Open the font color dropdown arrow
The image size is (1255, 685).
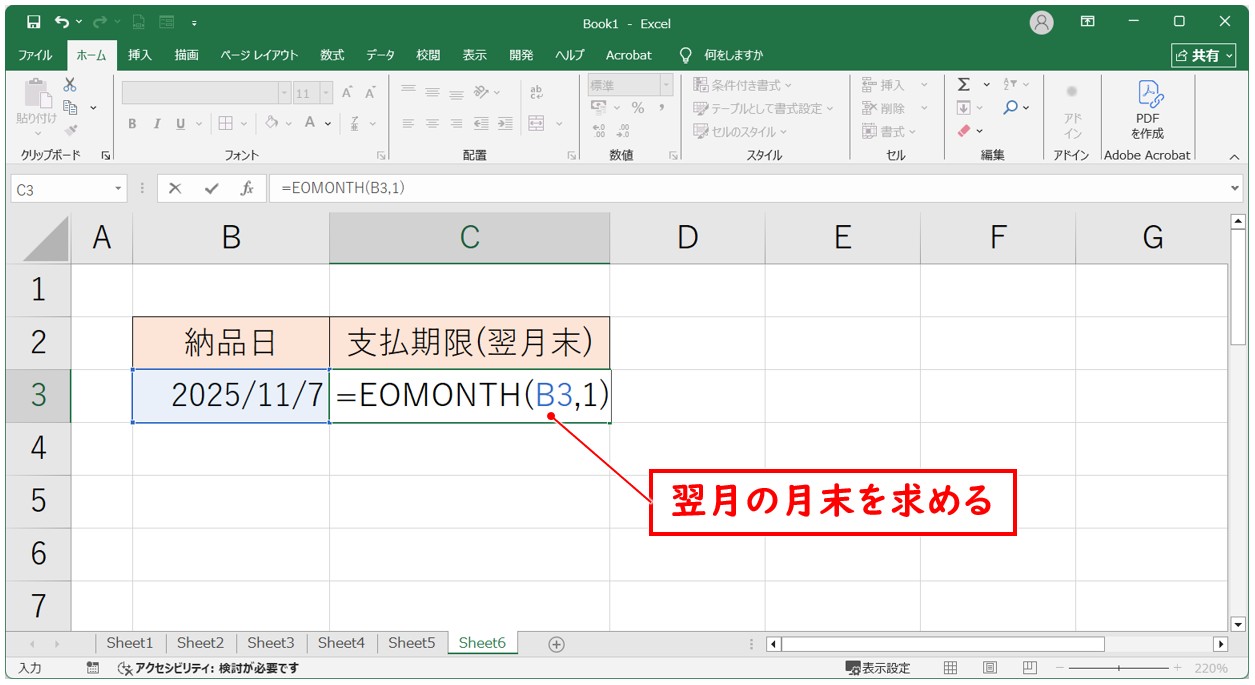click(x=328, y=124)
